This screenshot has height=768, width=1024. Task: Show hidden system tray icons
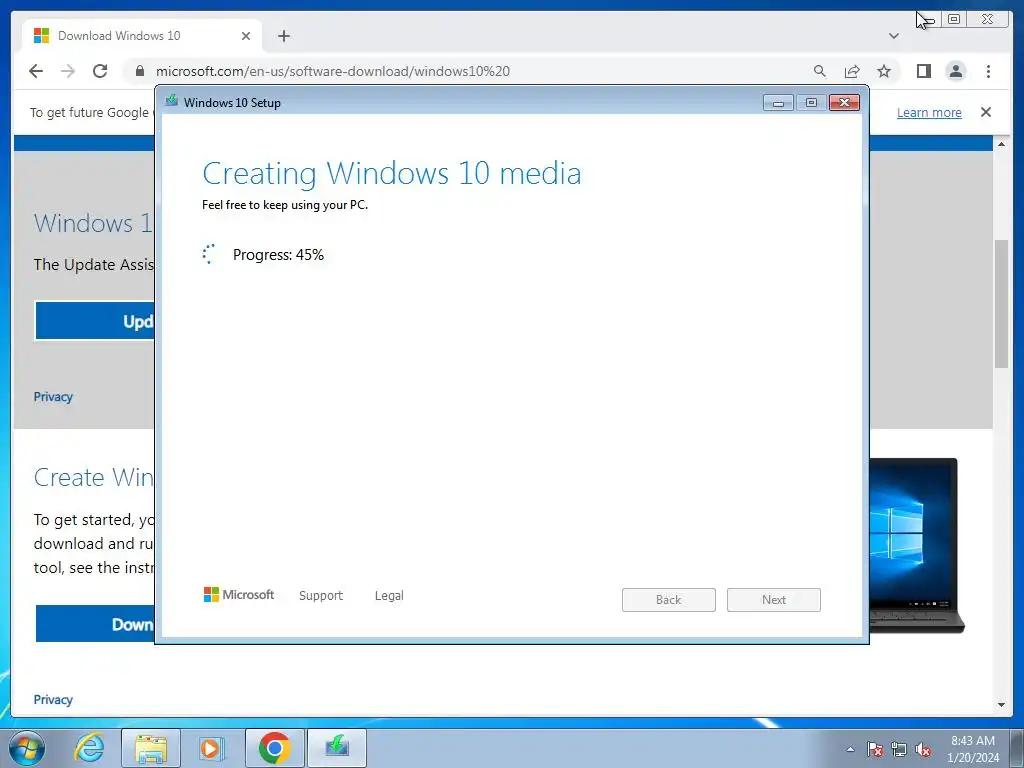coord(850,749)
